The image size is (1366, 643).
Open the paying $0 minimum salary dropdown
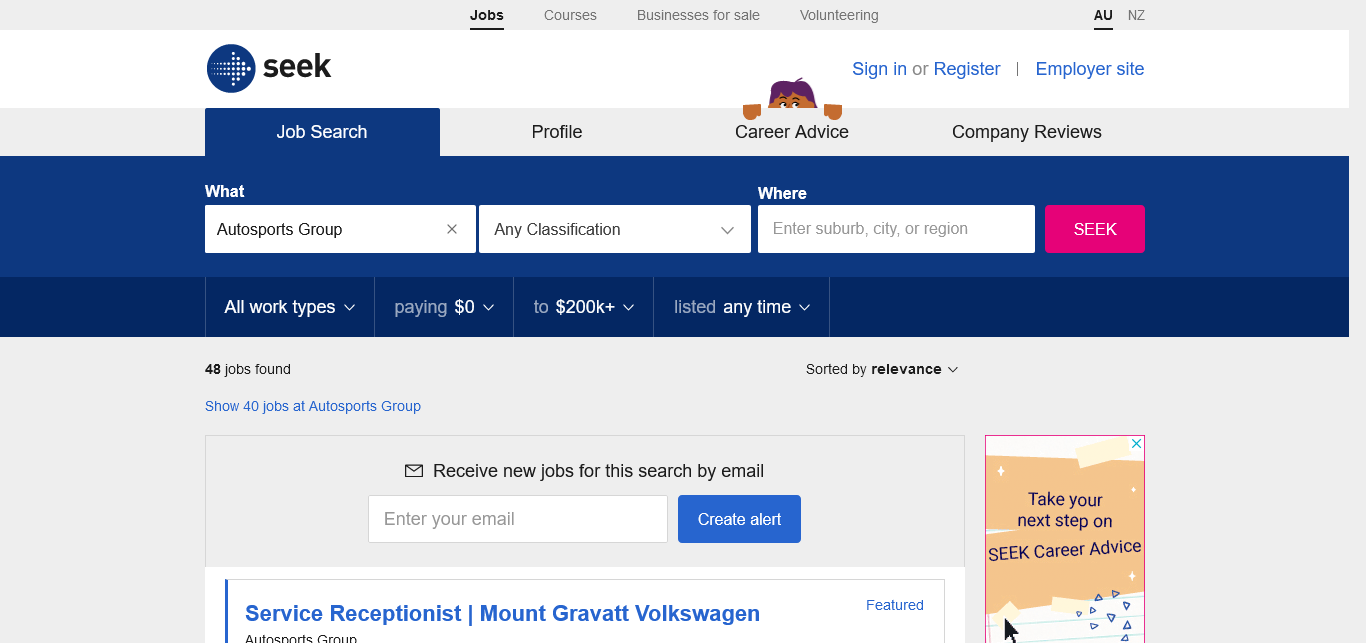coord(444,307)
